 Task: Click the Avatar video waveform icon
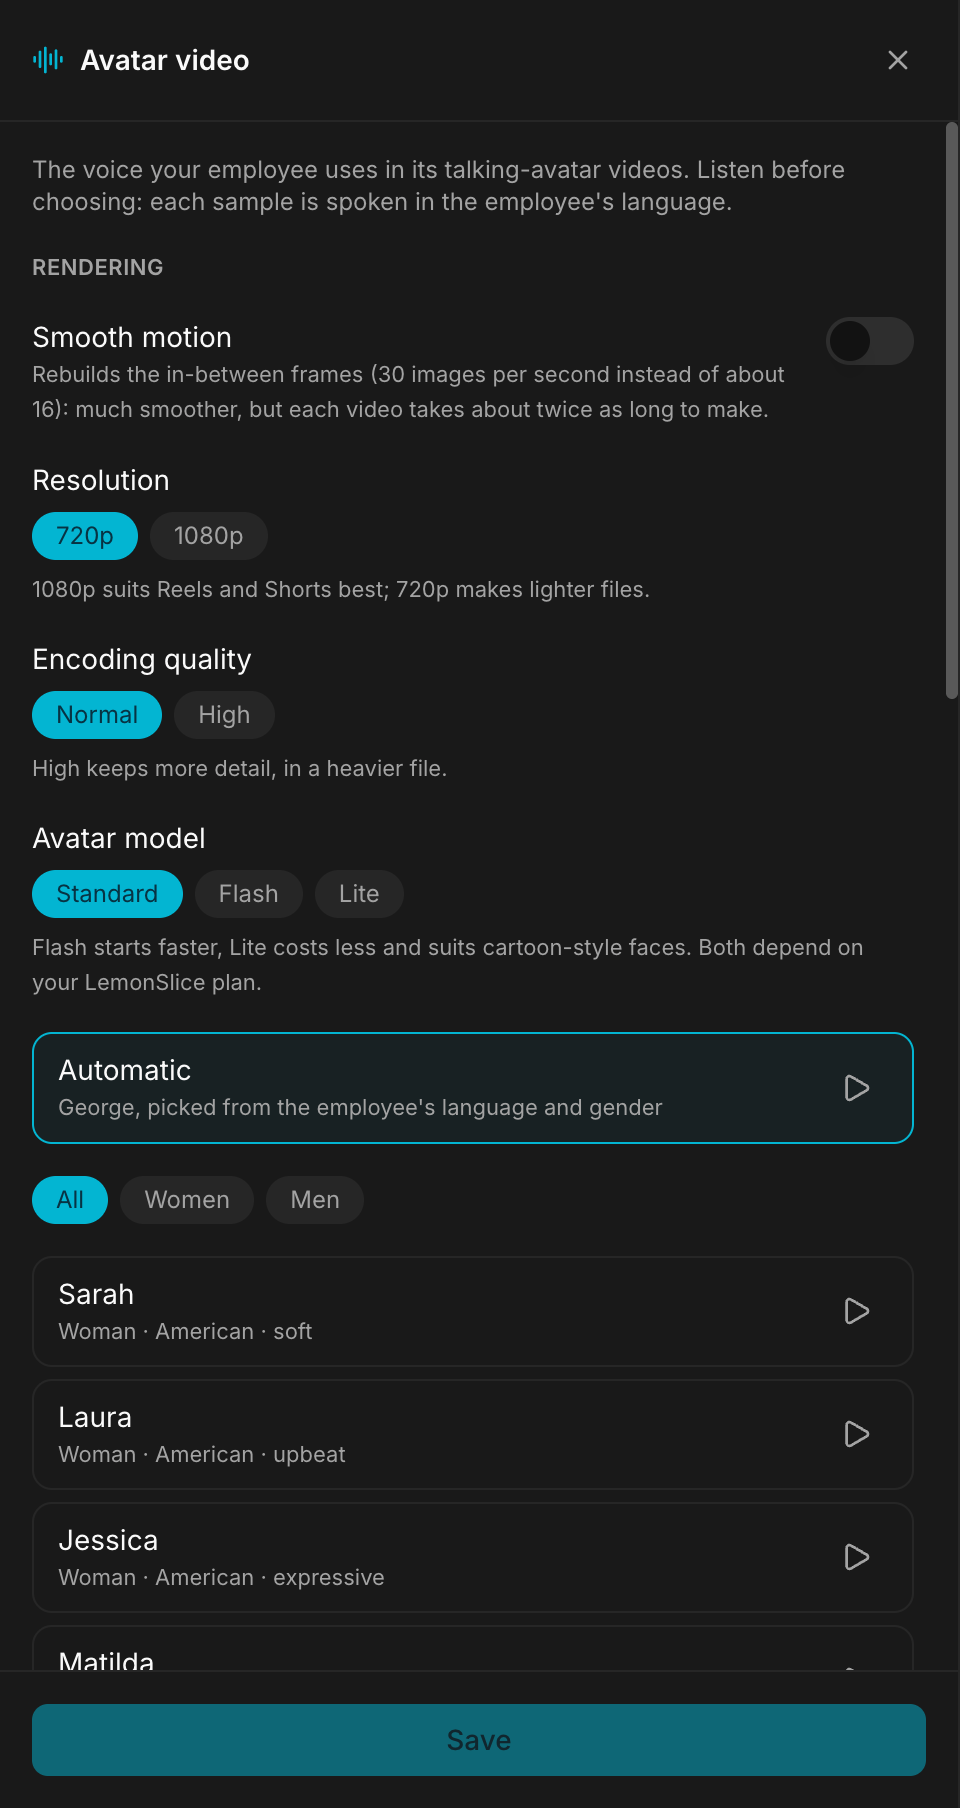[x=48, y=60]
